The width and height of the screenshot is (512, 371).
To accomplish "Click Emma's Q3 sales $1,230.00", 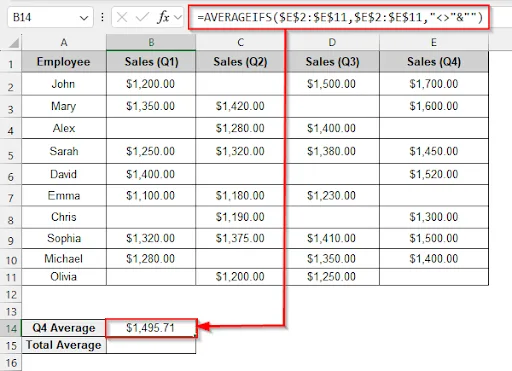I will click(x=332, y=195).
